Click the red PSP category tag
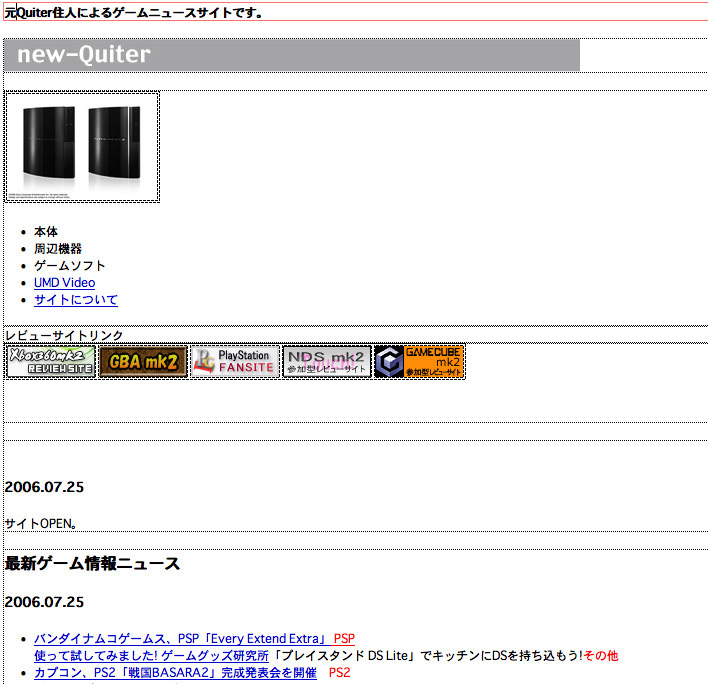Viewport: 708px width, 684px height. click(x=344, y=638)
